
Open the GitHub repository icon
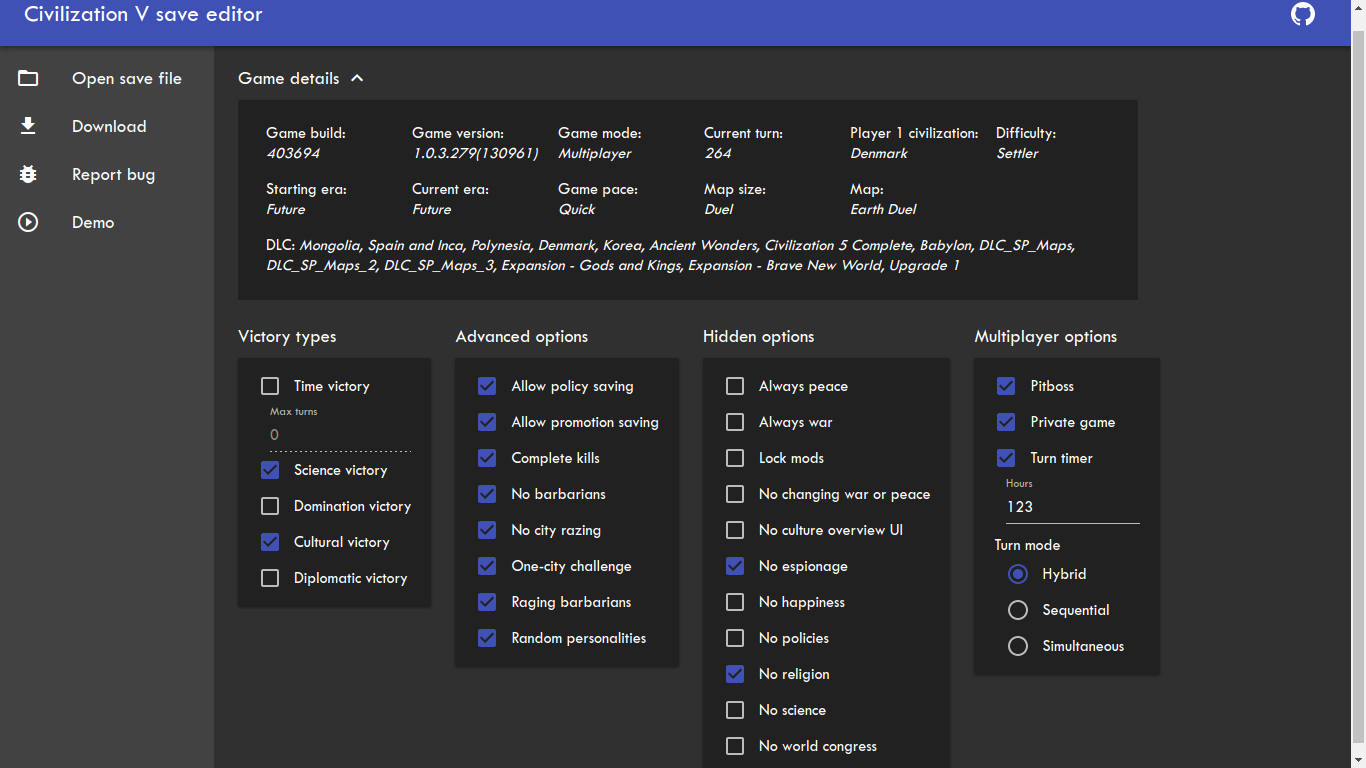pyautogui.click(x=1302, y=14)
